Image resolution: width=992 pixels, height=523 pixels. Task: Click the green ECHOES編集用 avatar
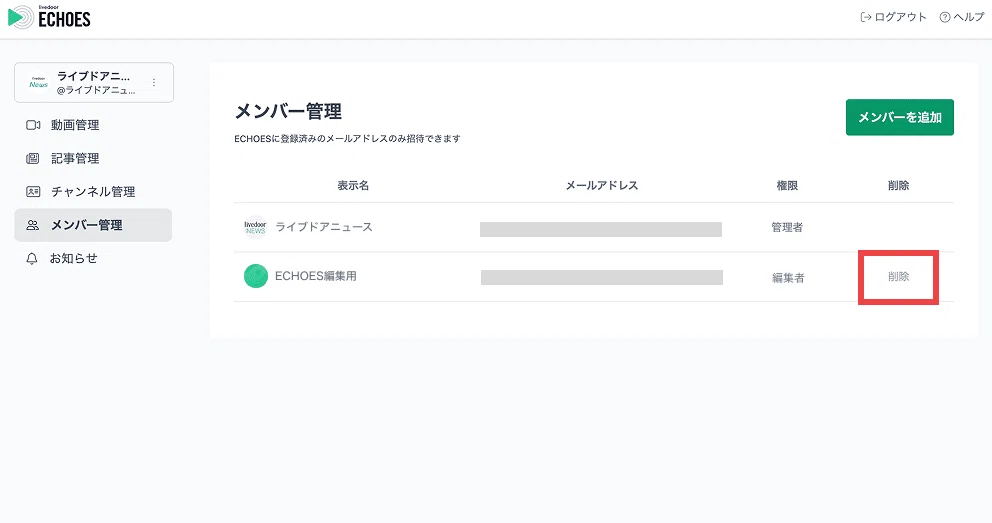click(x=256, y=276)
